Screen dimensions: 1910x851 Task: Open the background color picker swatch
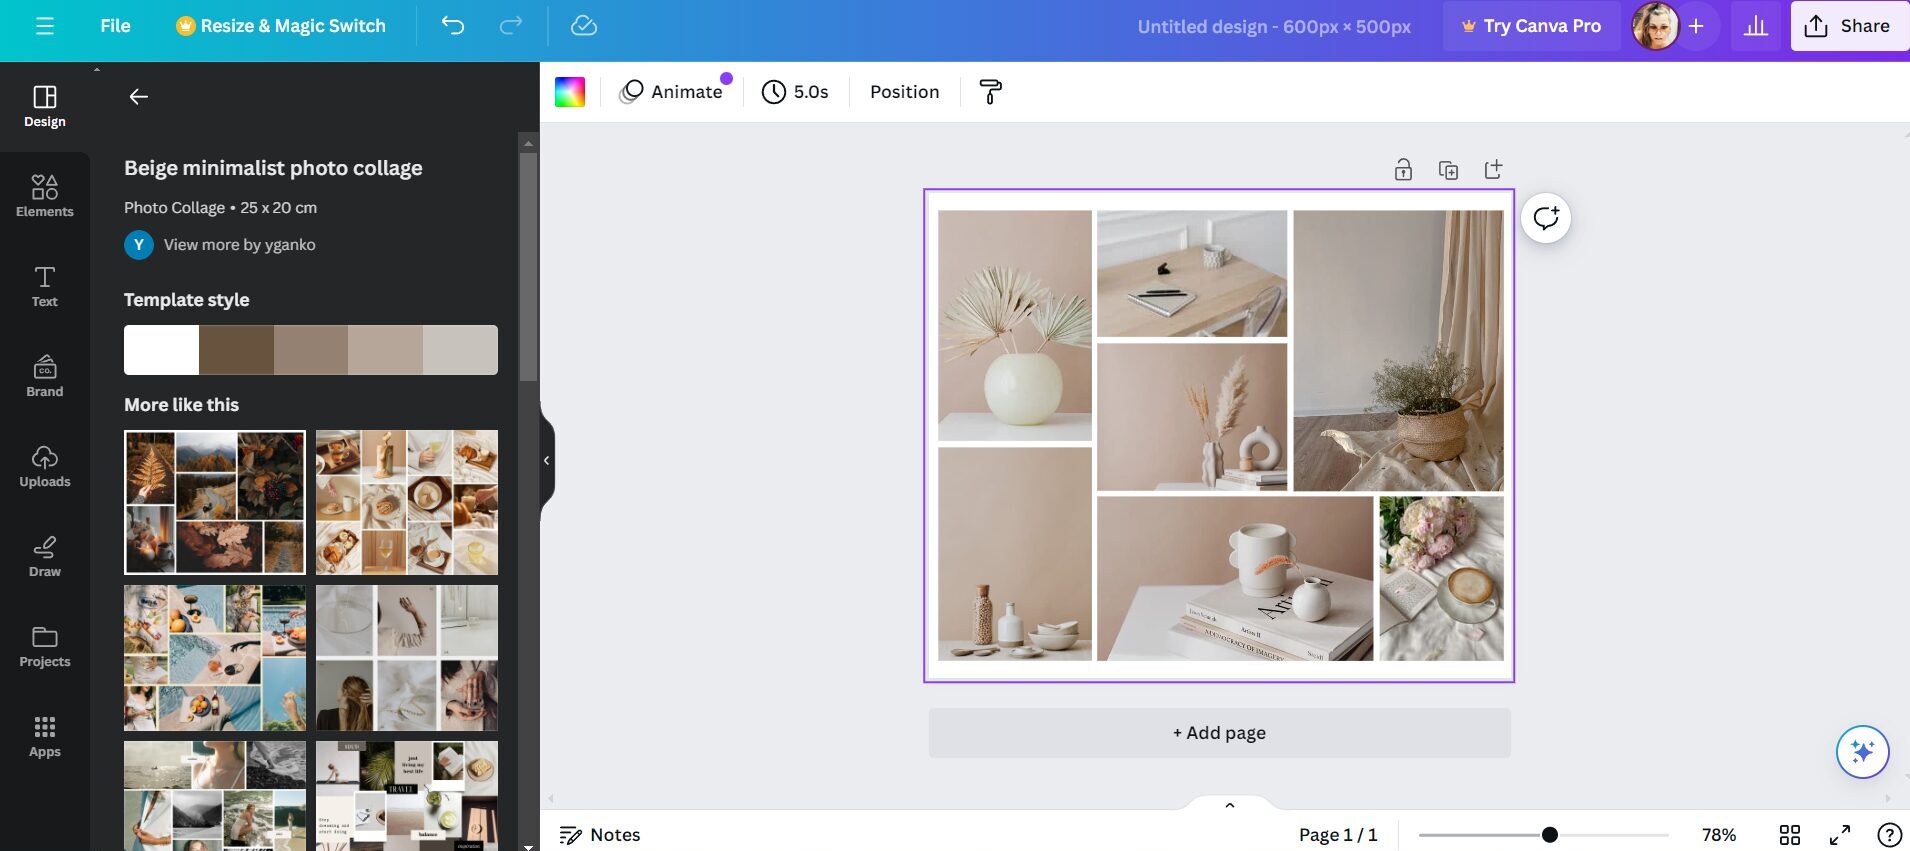tap(570, 92)
